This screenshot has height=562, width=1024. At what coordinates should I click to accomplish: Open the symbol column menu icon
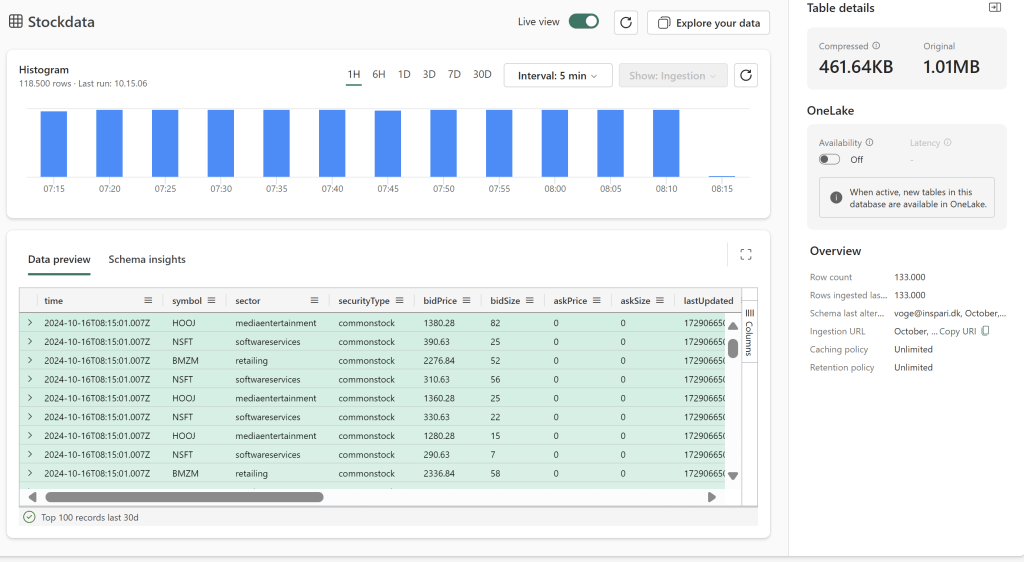point(213,300)
